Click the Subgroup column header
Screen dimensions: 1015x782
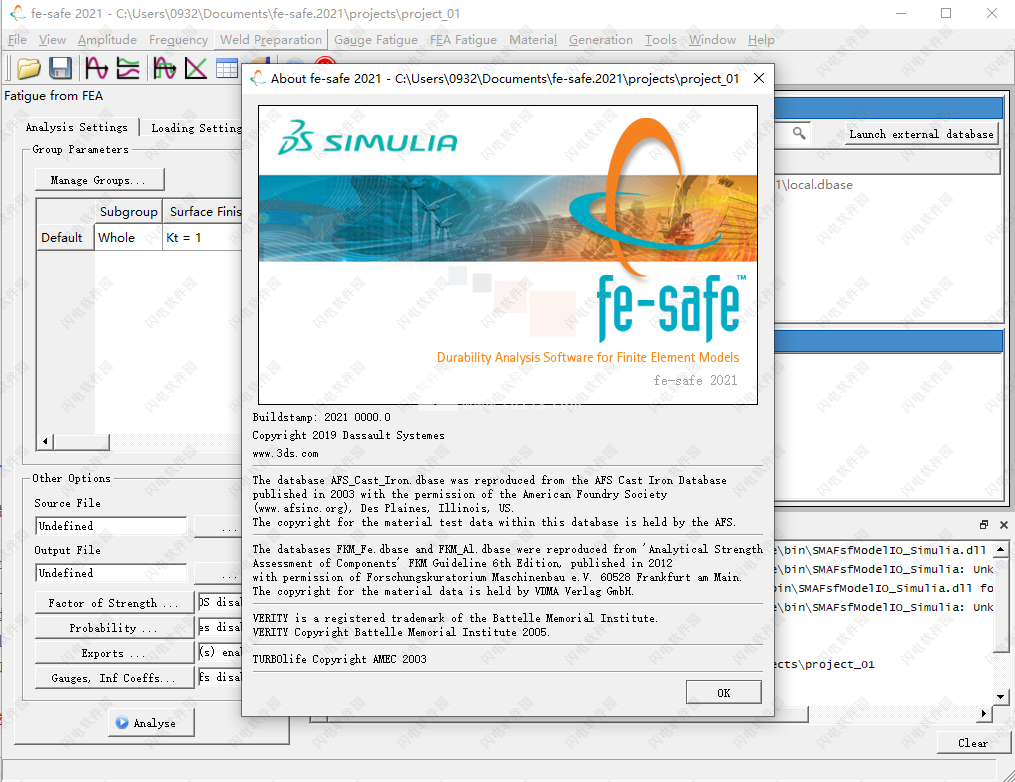pyautogui.click(x=128, y=212)
